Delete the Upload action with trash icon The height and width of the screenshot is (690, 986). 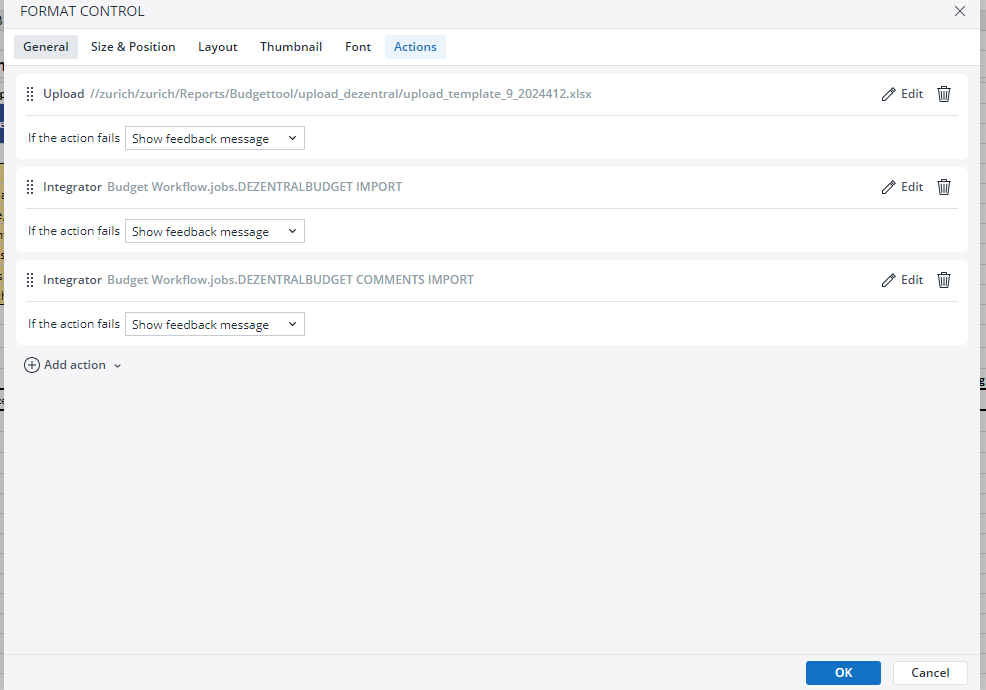(943, 94)
